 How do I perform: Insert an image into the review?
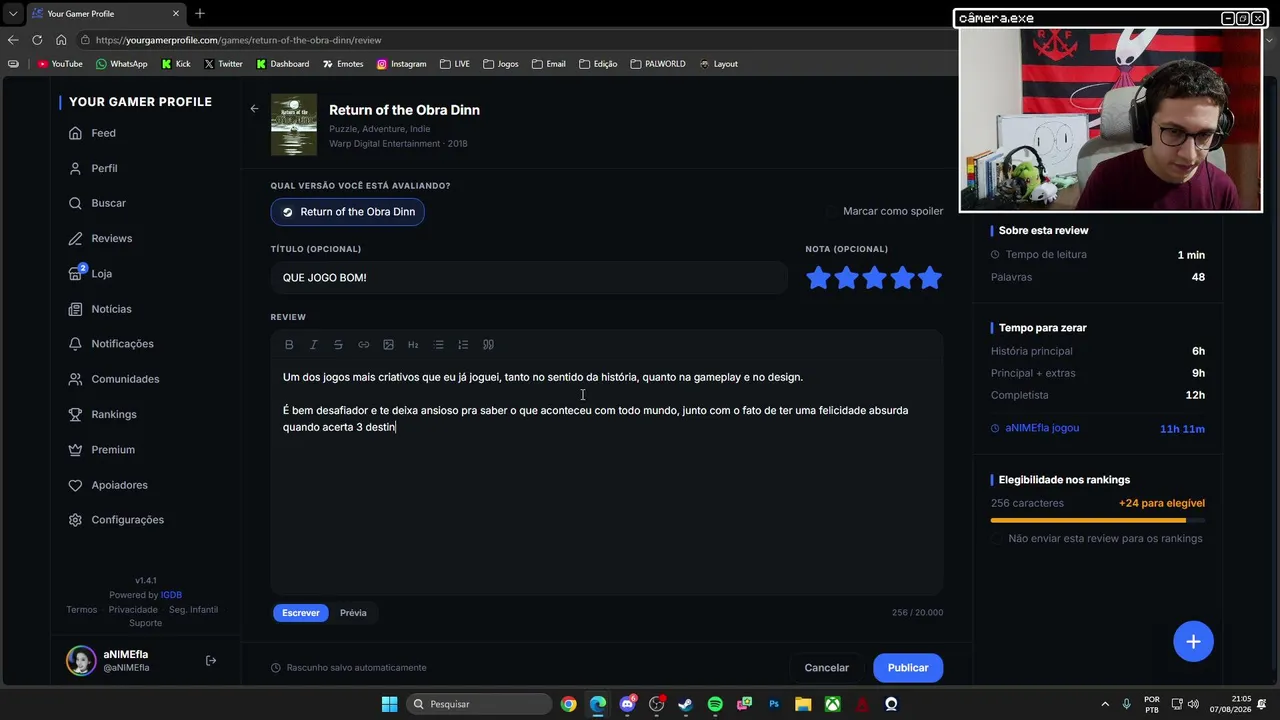(389, 345)
